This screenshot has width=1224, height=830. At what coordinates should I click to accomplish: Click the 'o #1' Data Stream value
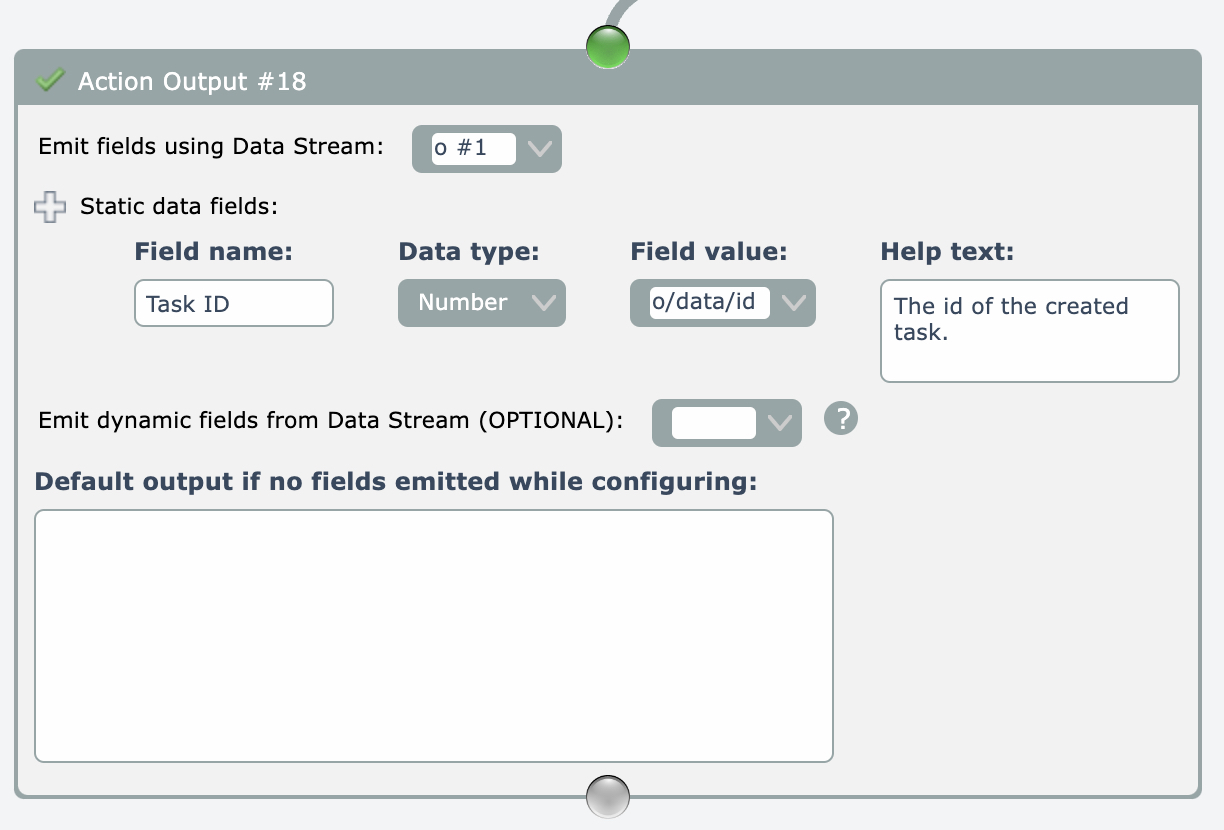473,149
